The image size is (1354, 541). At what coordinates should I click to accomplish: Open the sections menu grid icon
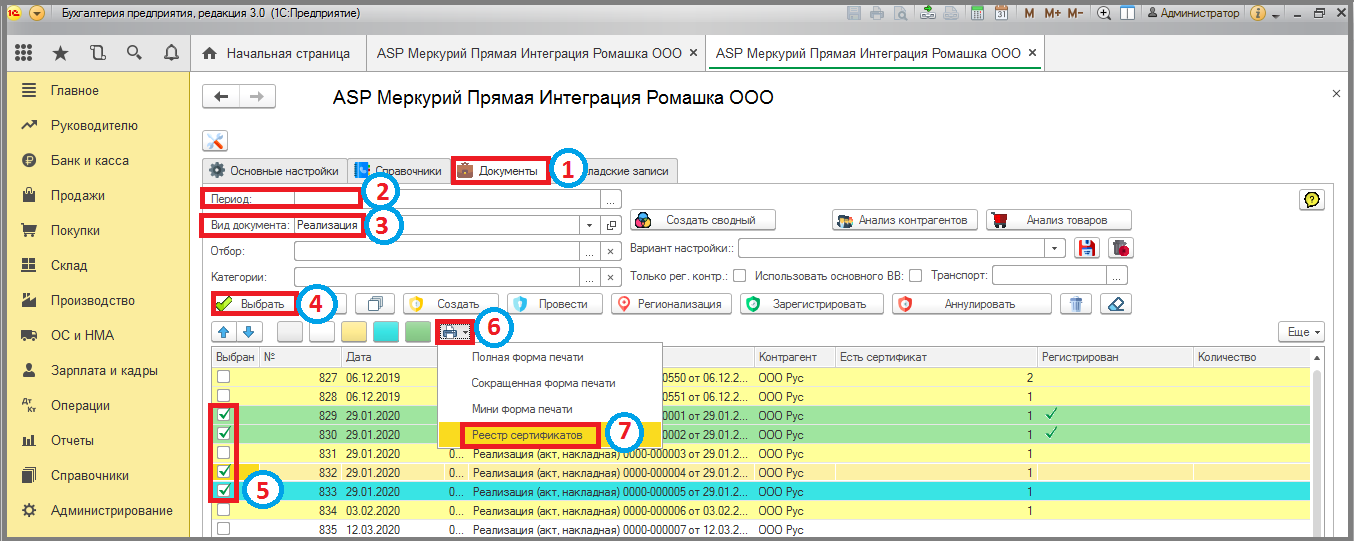tap(24, 53)
